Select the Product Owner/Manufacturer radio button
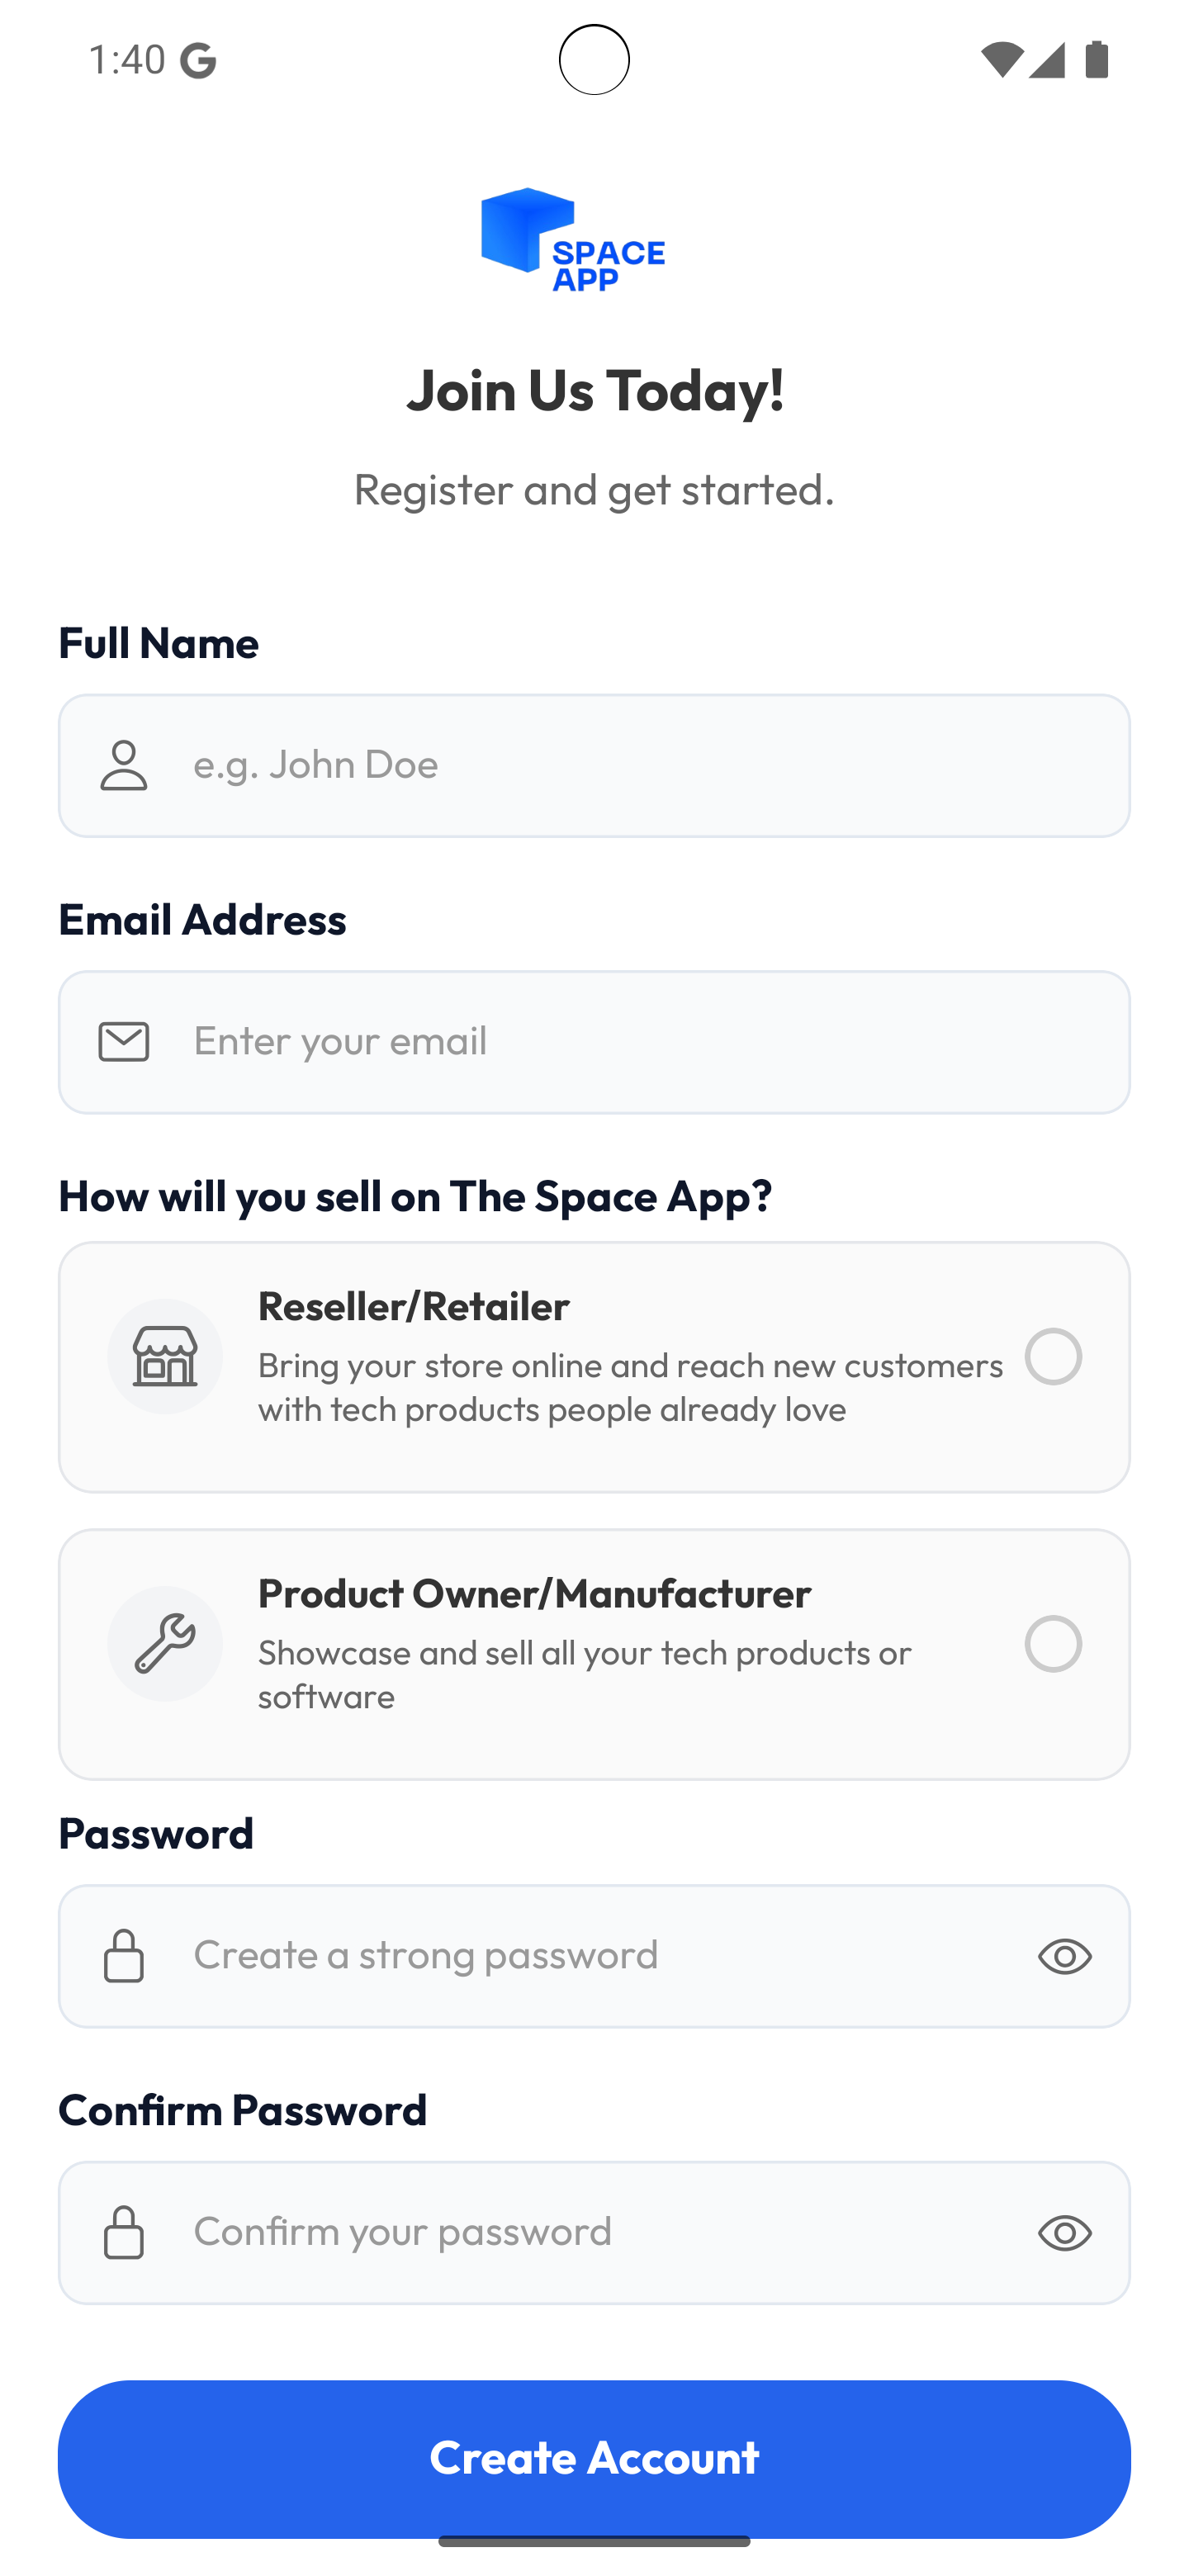The image size is (1189, 2576). pos(1053,1643)
